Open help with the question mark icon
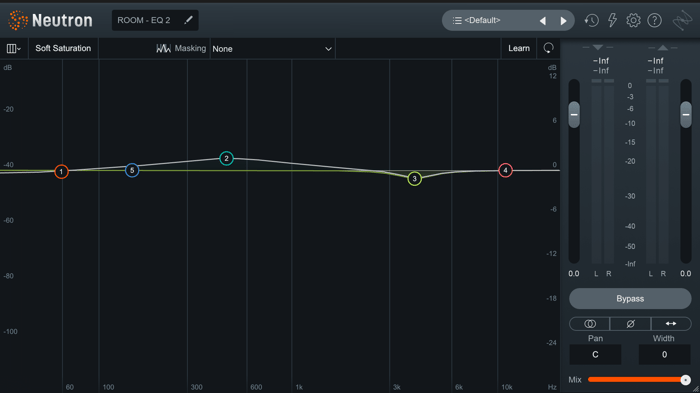The width and height of the screenshot is (700, 393). pyautogui.click(x=654, y=20)
